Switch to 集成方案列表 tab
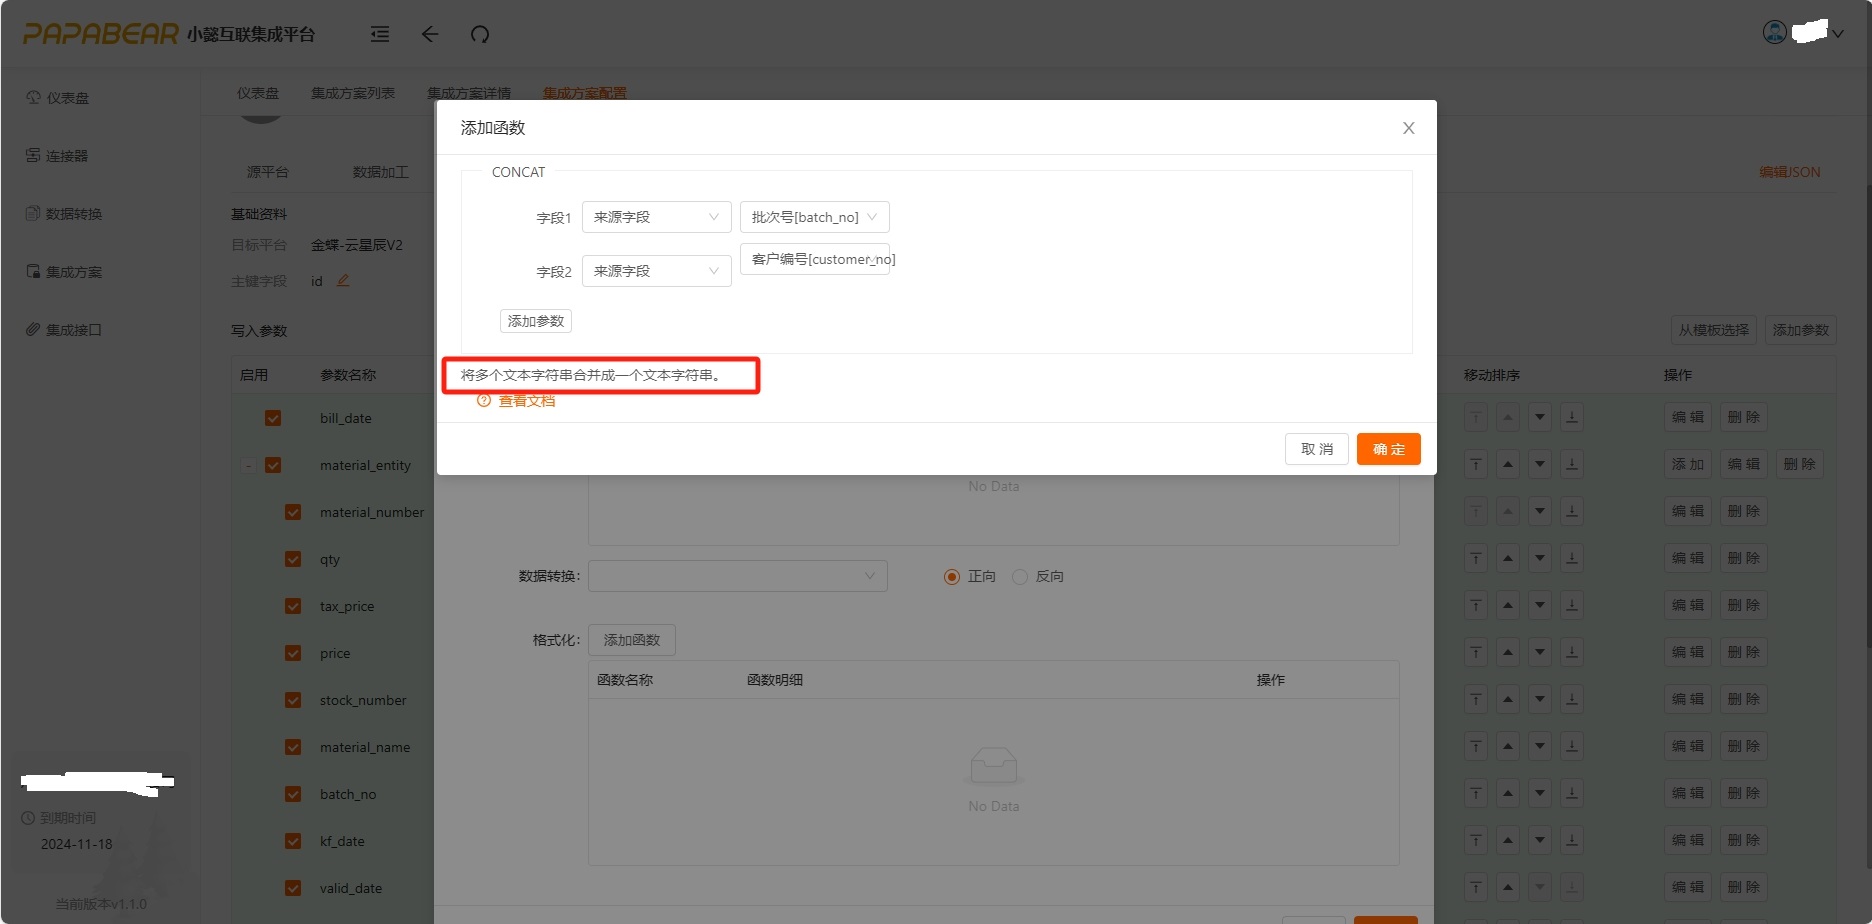Viewport: 1872px width, 924px height. tap(352, 93)
